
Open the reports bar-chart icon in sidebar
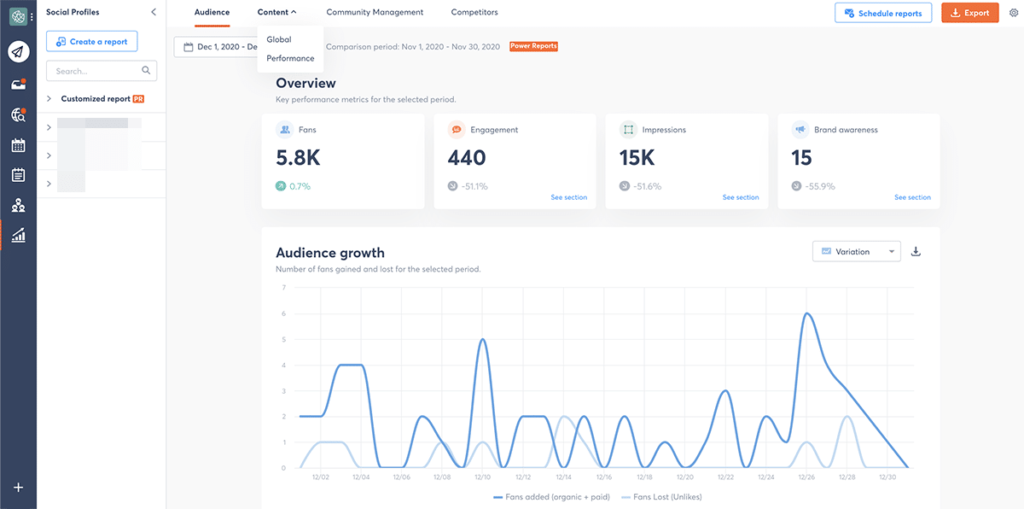tap(18, 236)
